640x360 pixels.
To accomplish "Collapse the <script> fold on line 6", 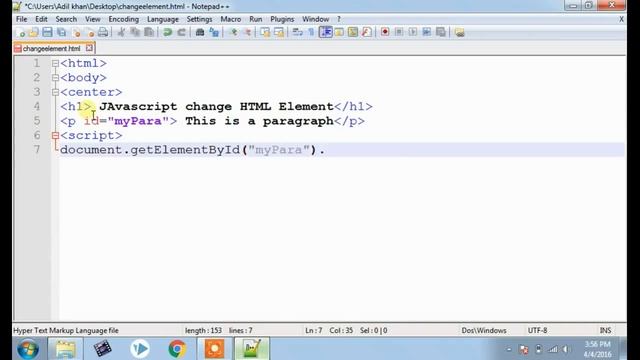I will pos(55,136).
